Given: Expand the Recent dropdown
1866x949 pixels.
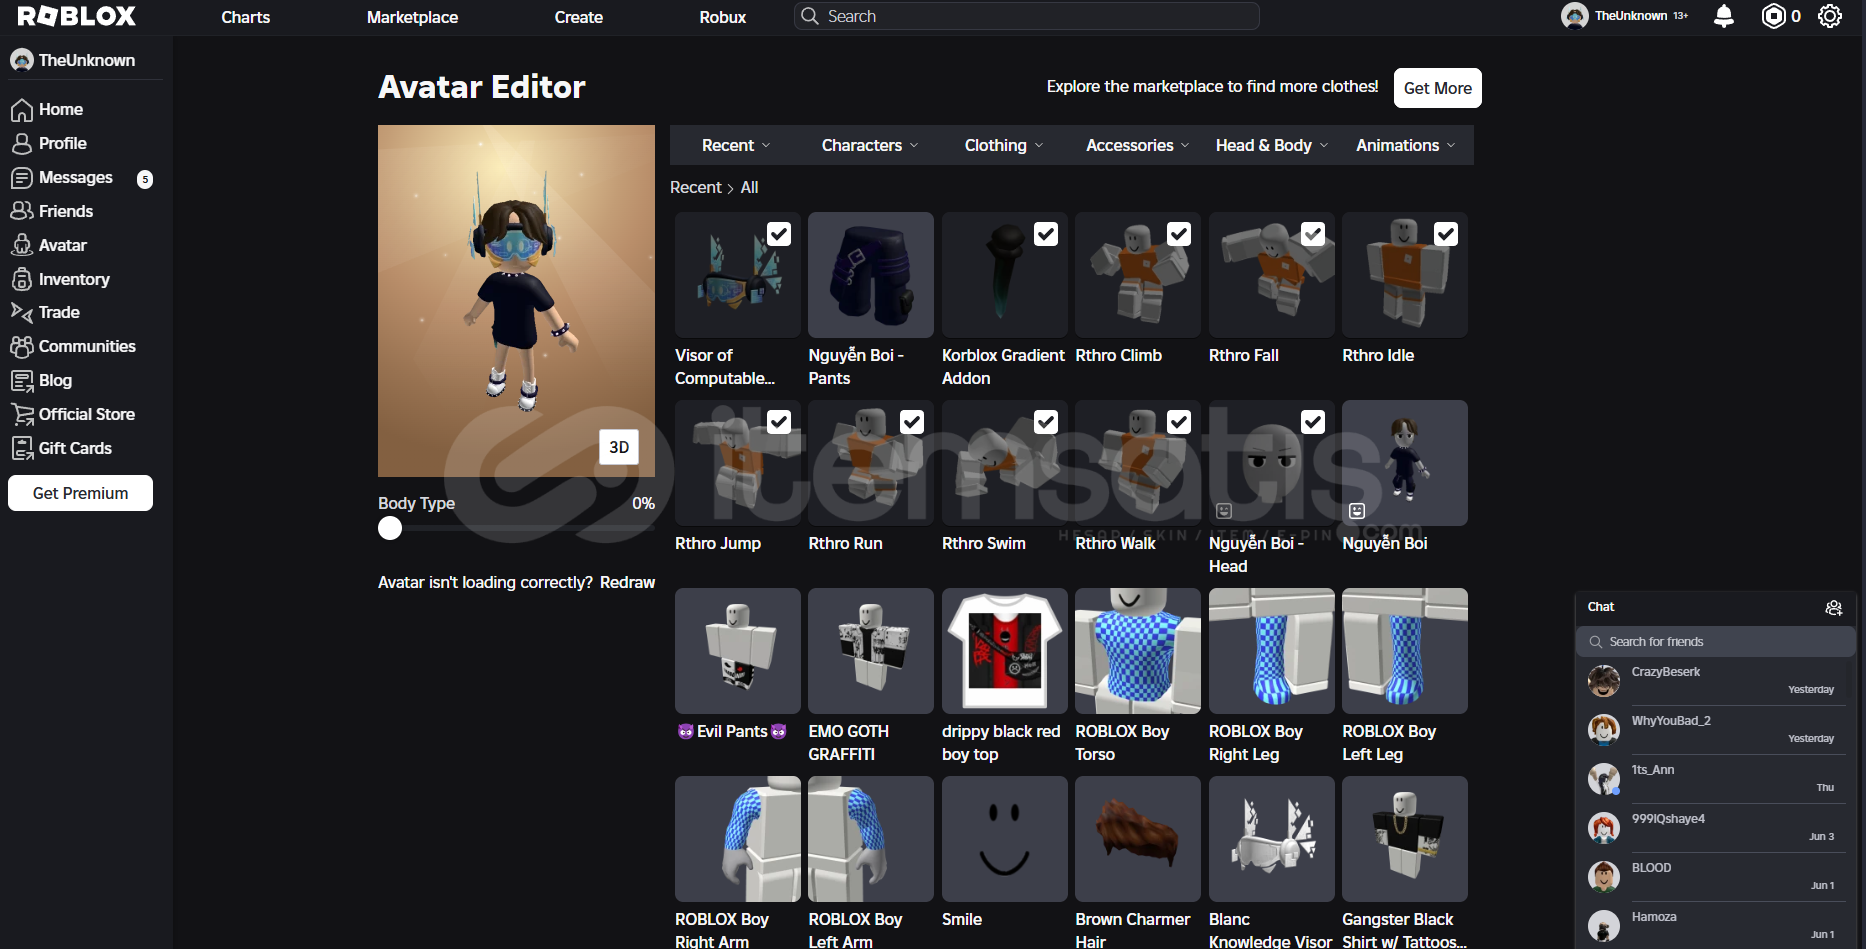Looking at the screenshot, I should pos(736,145).
